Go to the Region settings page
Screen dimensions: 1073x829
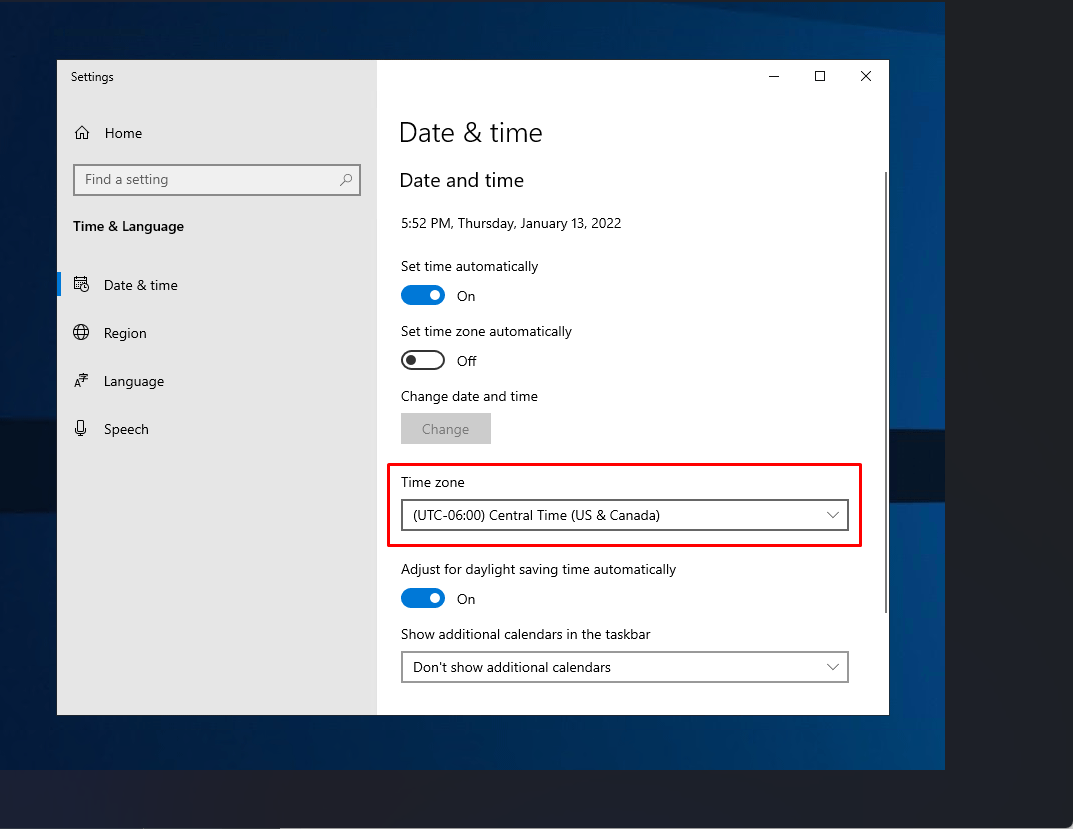[217, 333]
